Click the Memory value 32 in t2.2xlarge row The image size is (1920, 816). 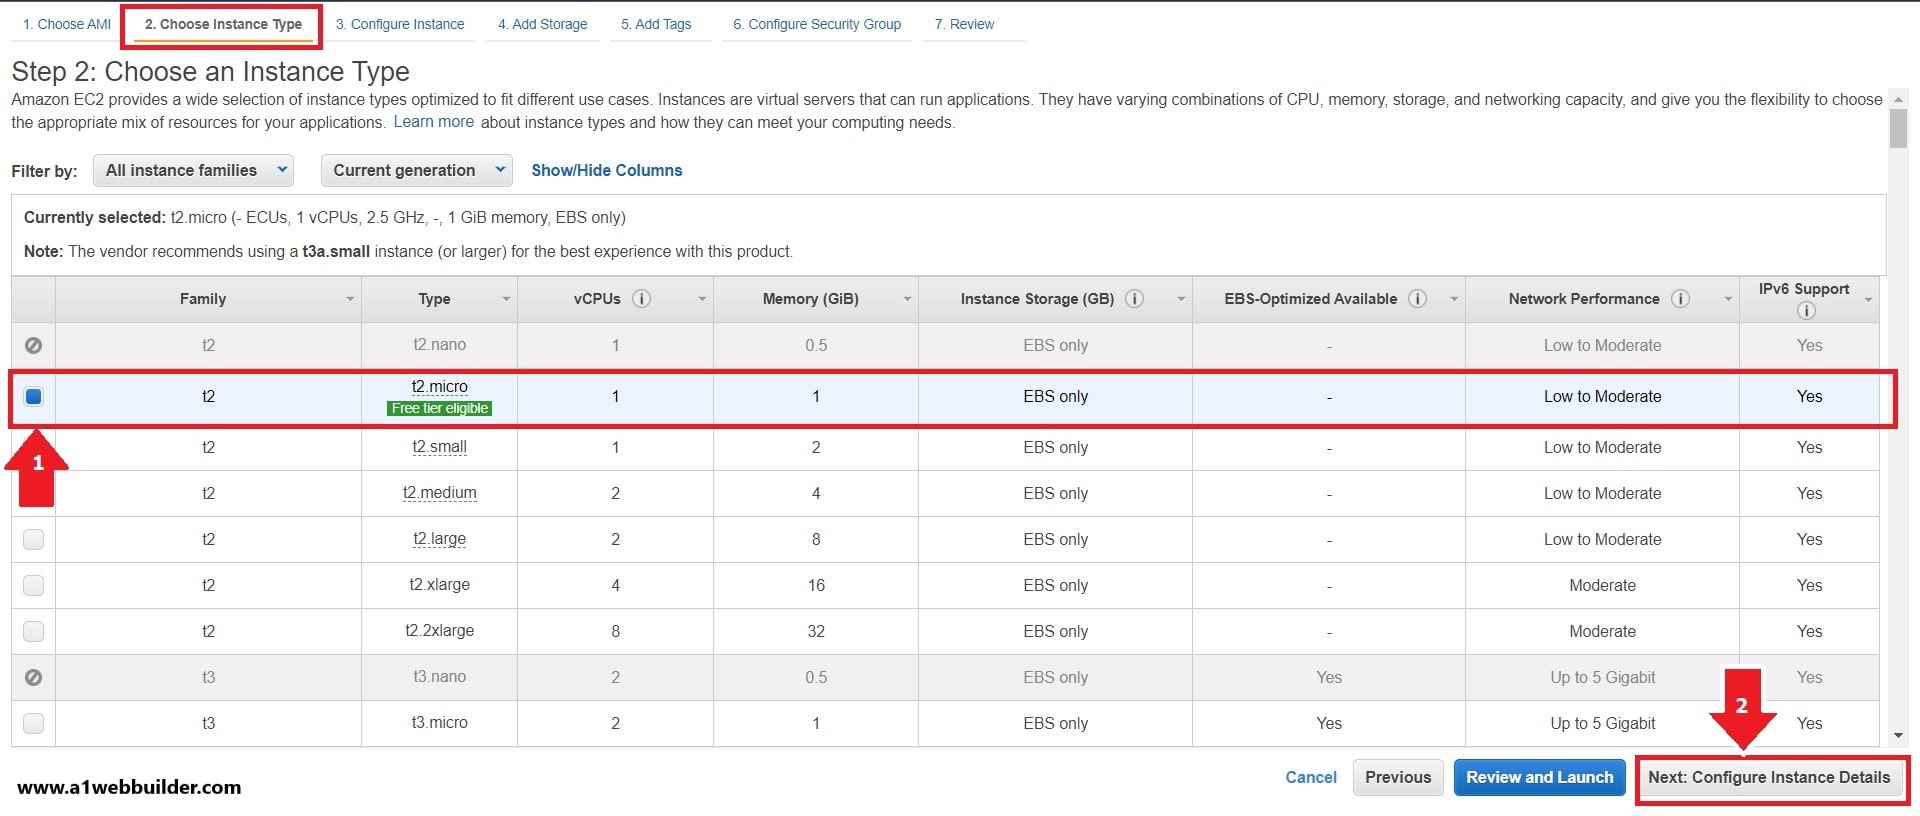tap(816, 631)
